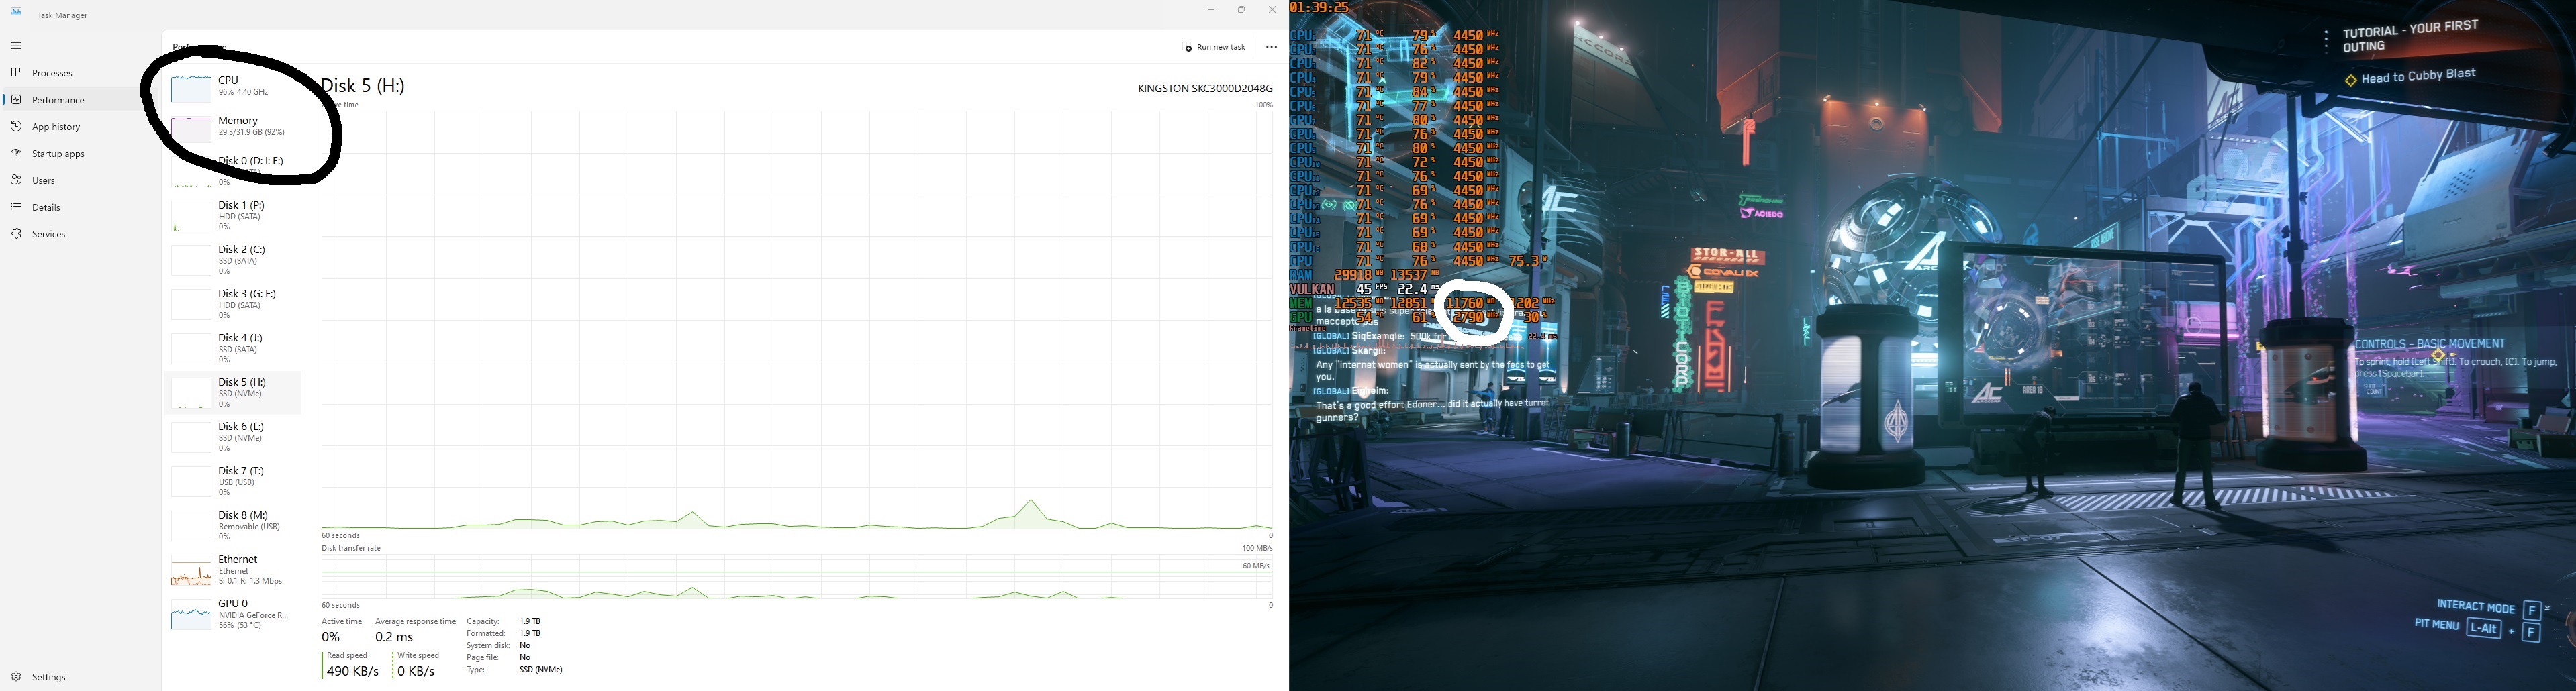
Task: Open the three-dot more options menu
Action: click(1271, 47)
